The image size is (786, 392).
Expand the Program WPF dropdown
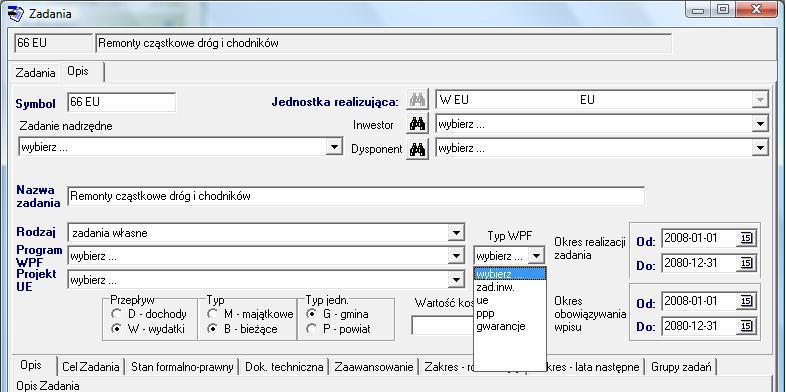(456, 256)
